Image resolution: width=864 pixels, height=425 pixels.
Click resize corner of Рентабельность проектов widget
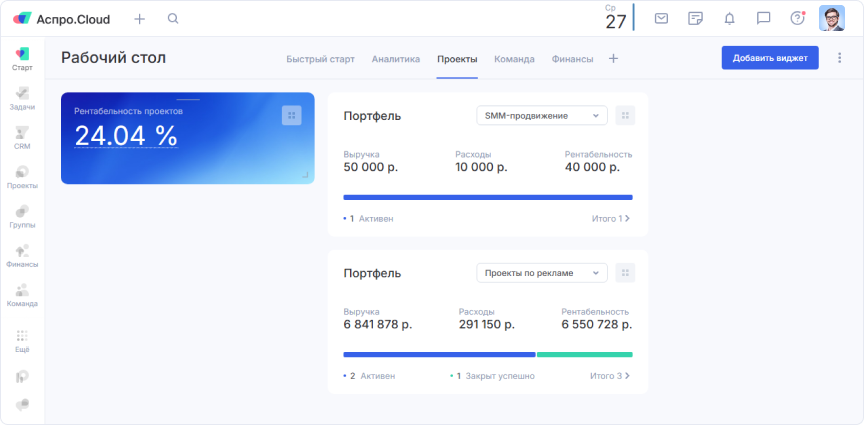305,175
